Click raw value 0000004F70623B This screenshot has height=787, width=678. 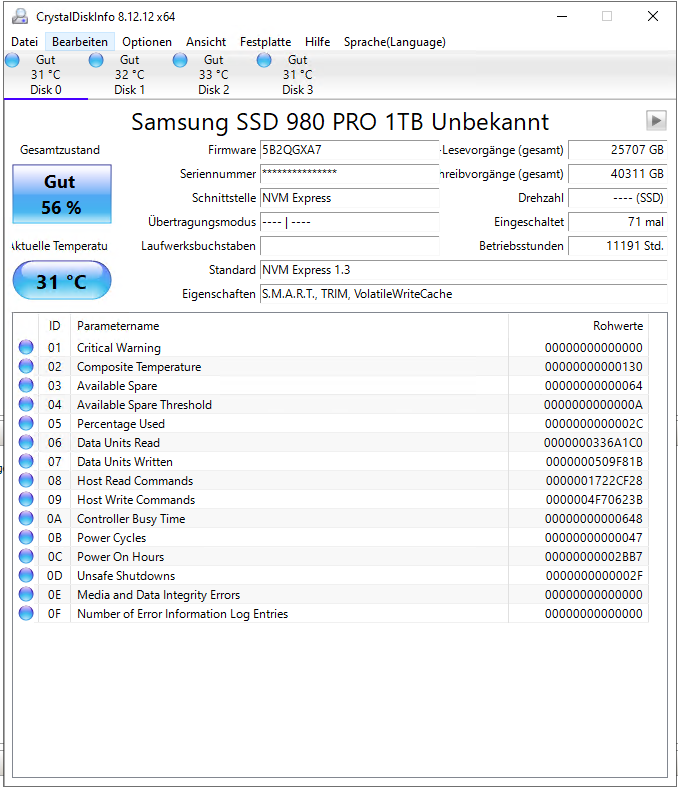coord(594,499)
